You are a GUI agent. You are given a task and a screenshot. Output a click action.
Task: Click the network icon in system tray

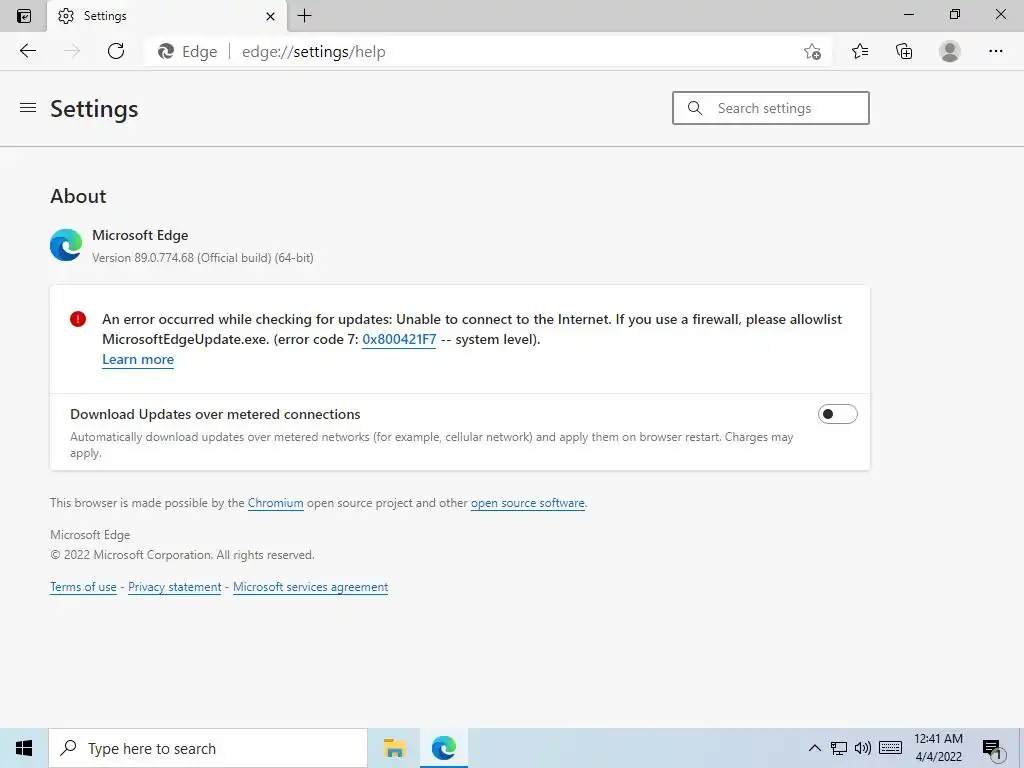(x=839, y=748)
